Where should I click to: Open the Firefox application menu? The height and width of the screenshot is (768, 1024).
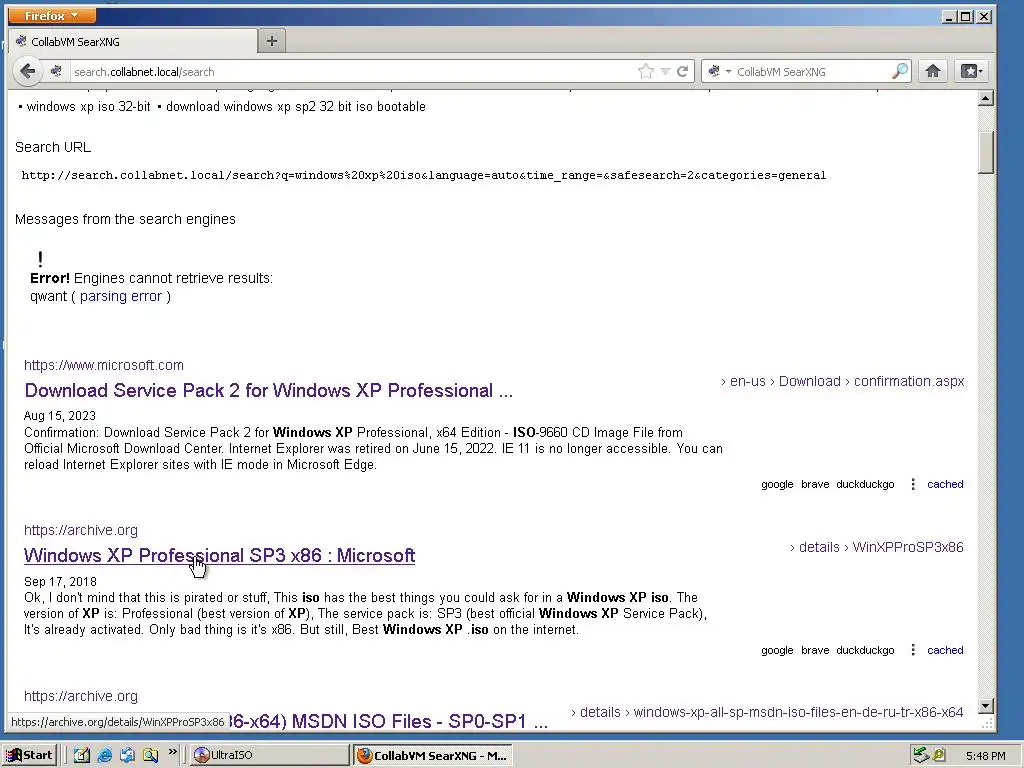[52, 15]
